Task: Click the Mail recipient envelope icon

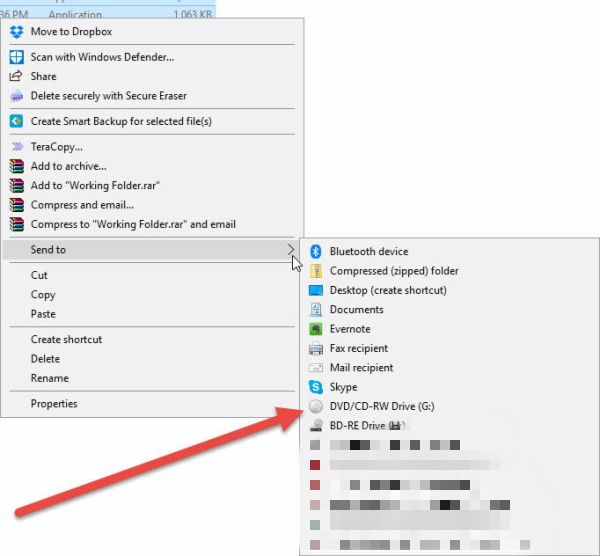Action: point(316,368)
